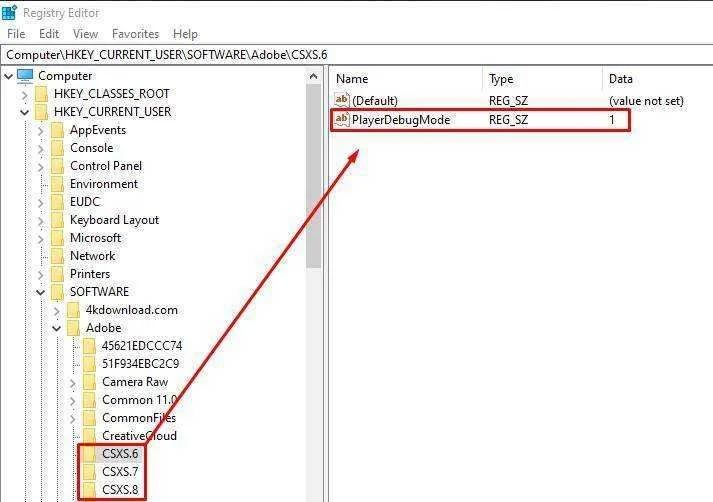713x502 pixels.
Task: Click the EUDC folder icon
Action: [x=57, y=202]
